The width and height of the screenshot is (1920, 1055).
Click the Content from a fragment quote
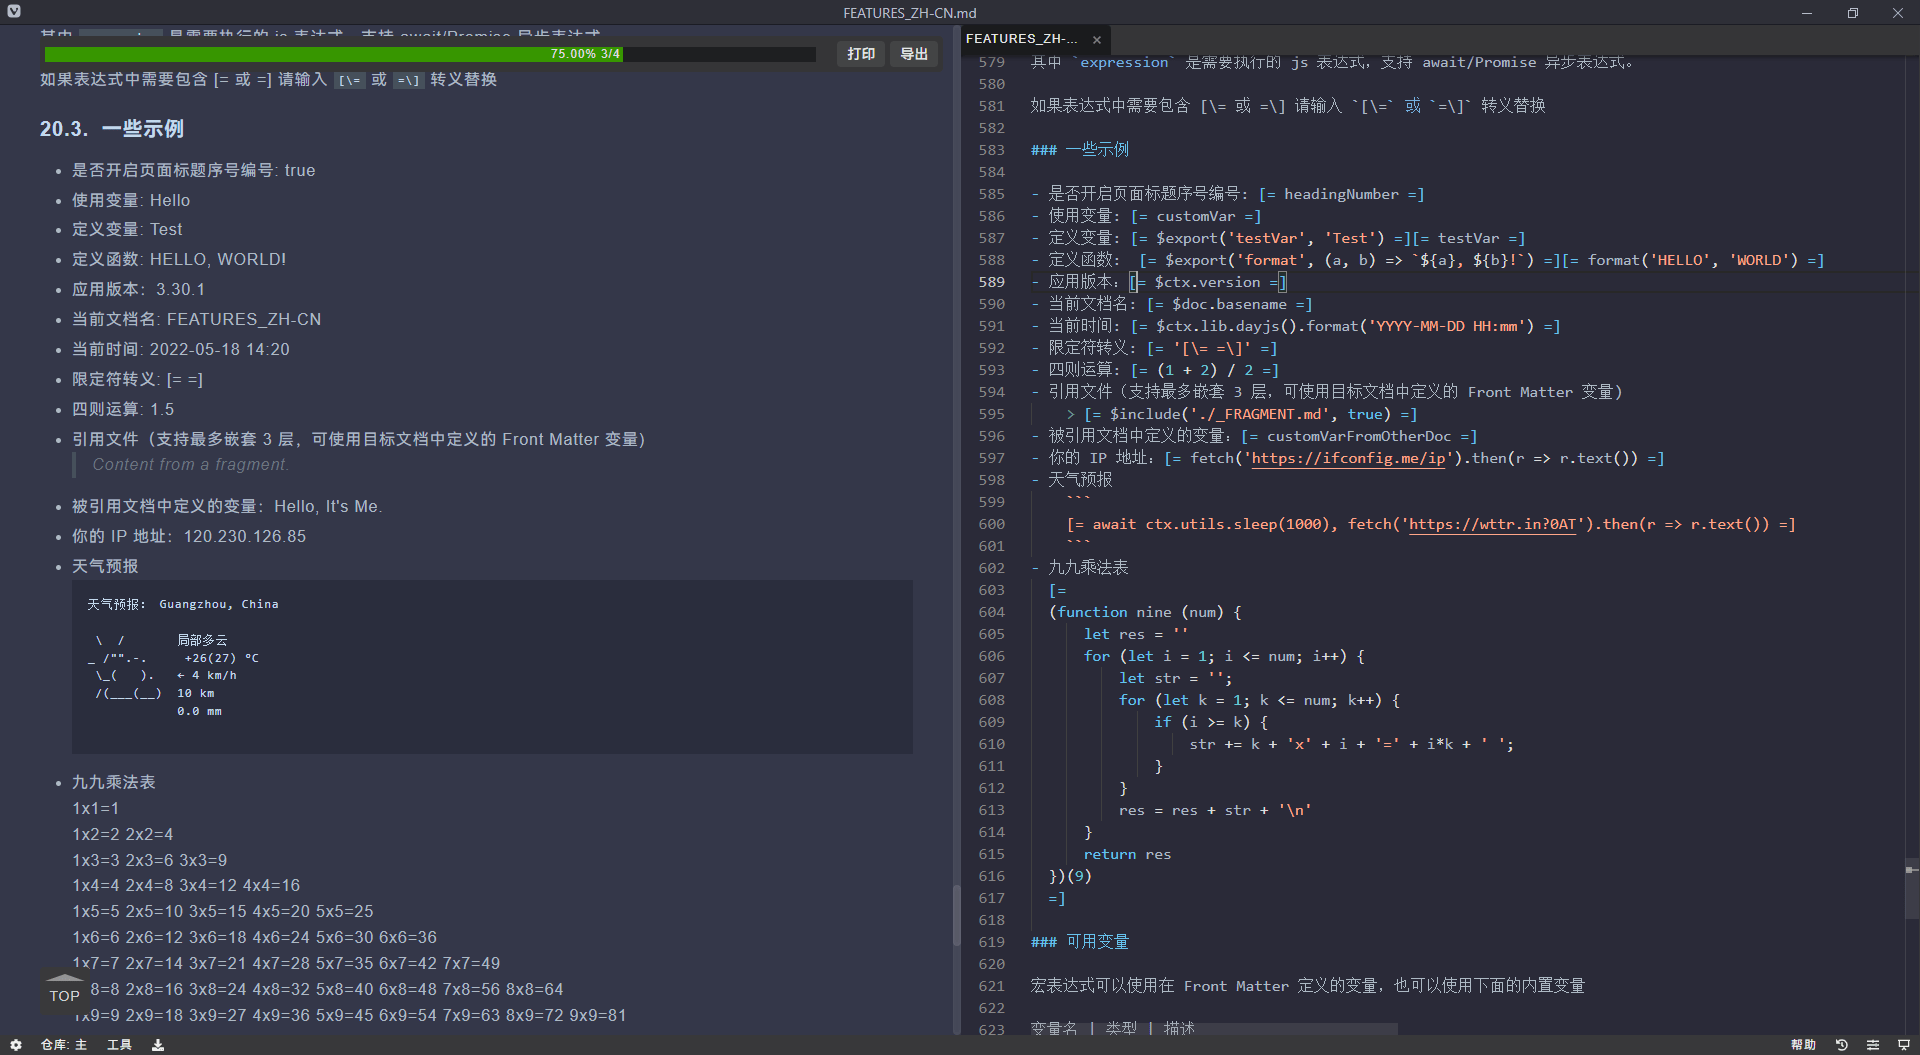pos(190,465)
